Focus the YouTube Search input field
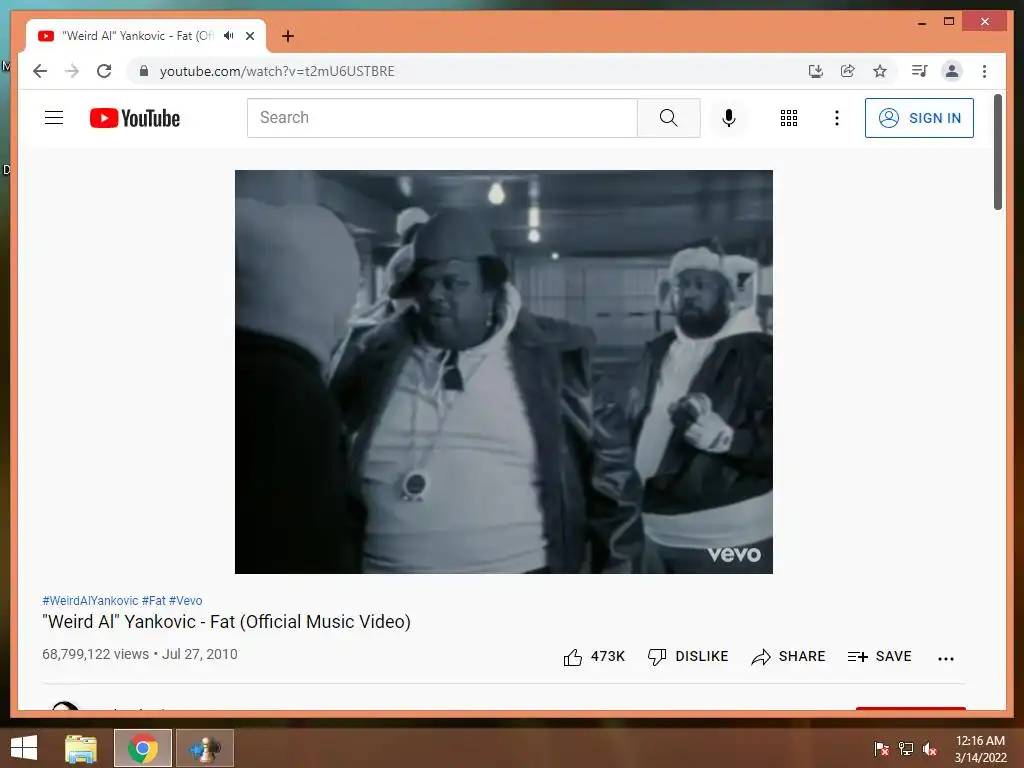 [442, 118]
